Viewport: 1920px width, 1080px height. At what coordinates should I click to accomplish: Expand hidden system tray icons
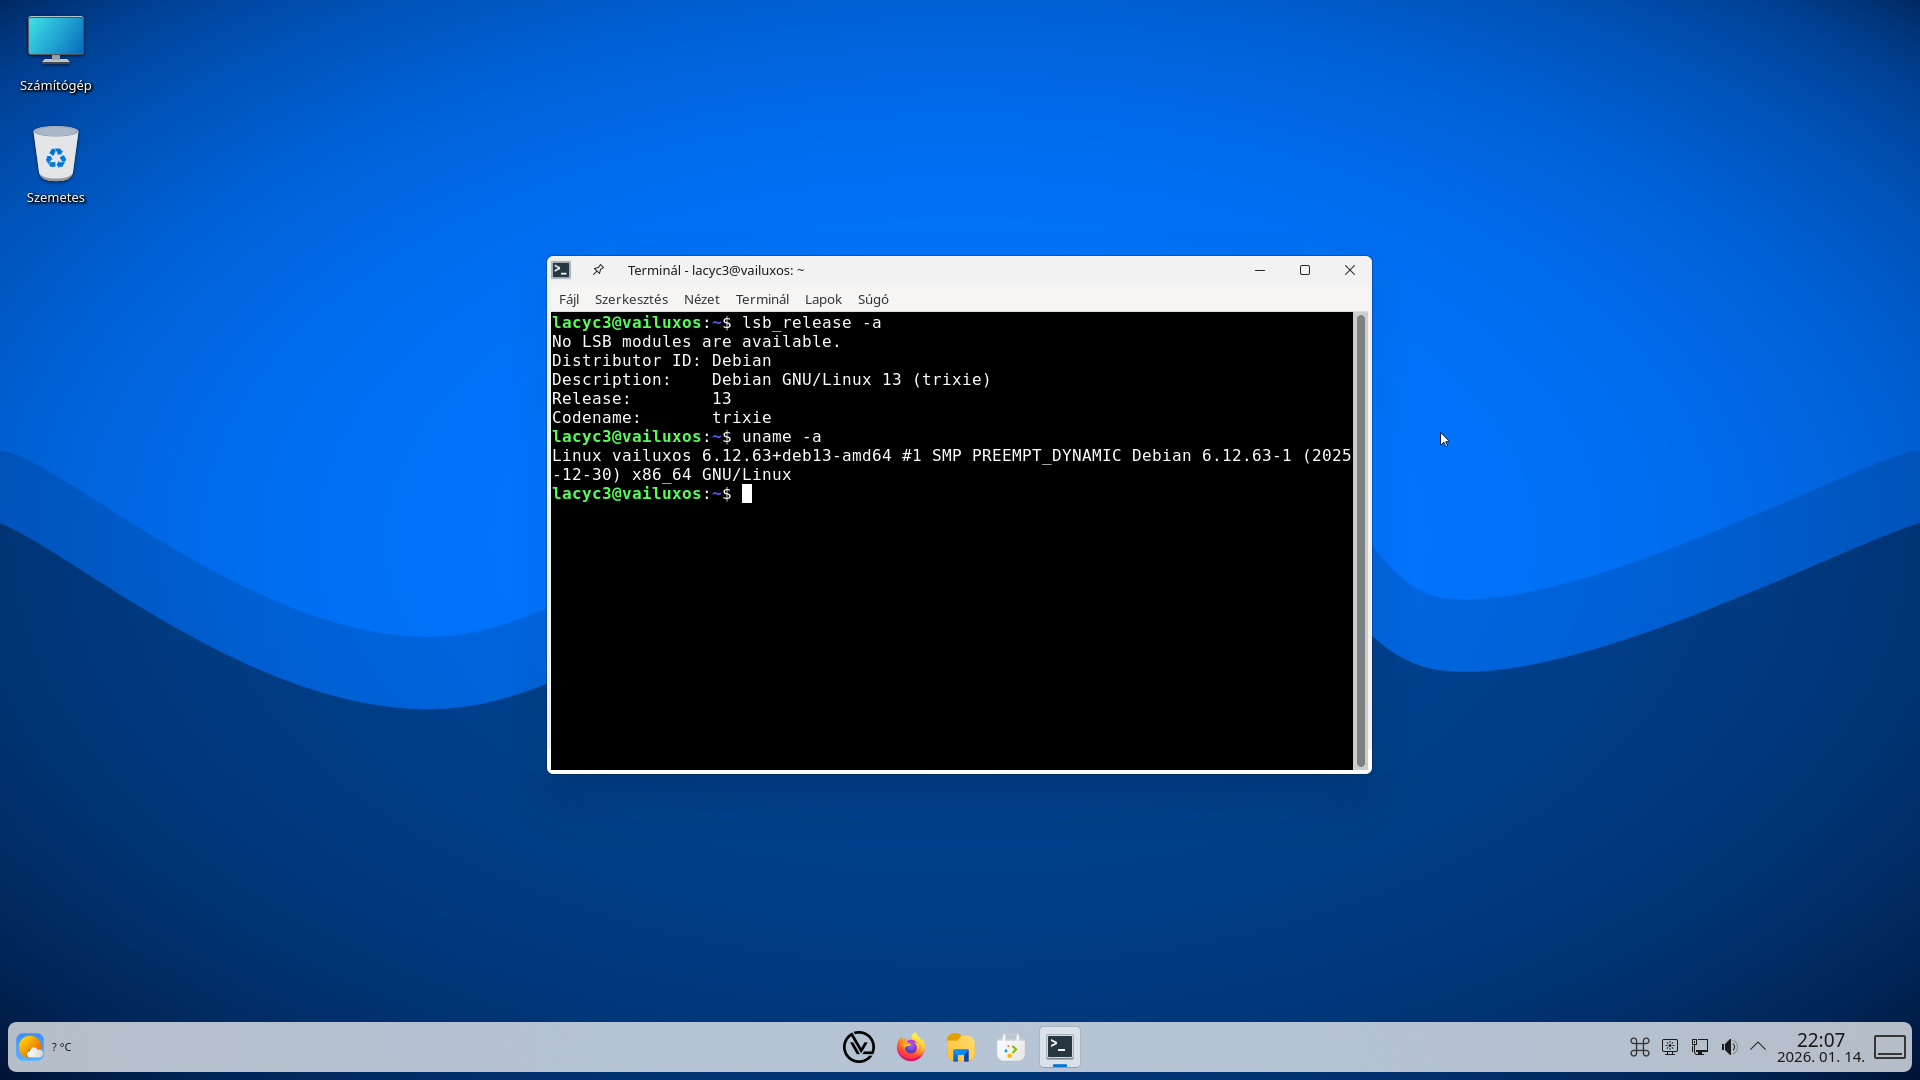[1757, 1047]
